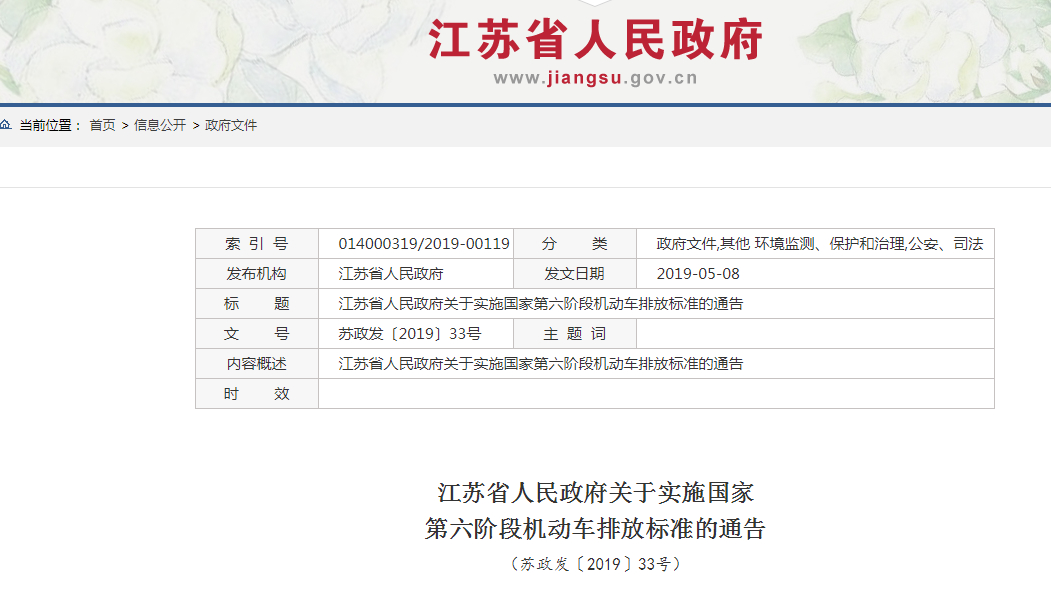
Task: Click the large bold document heading
Action: pyautogui.click(x=595, y=510)
